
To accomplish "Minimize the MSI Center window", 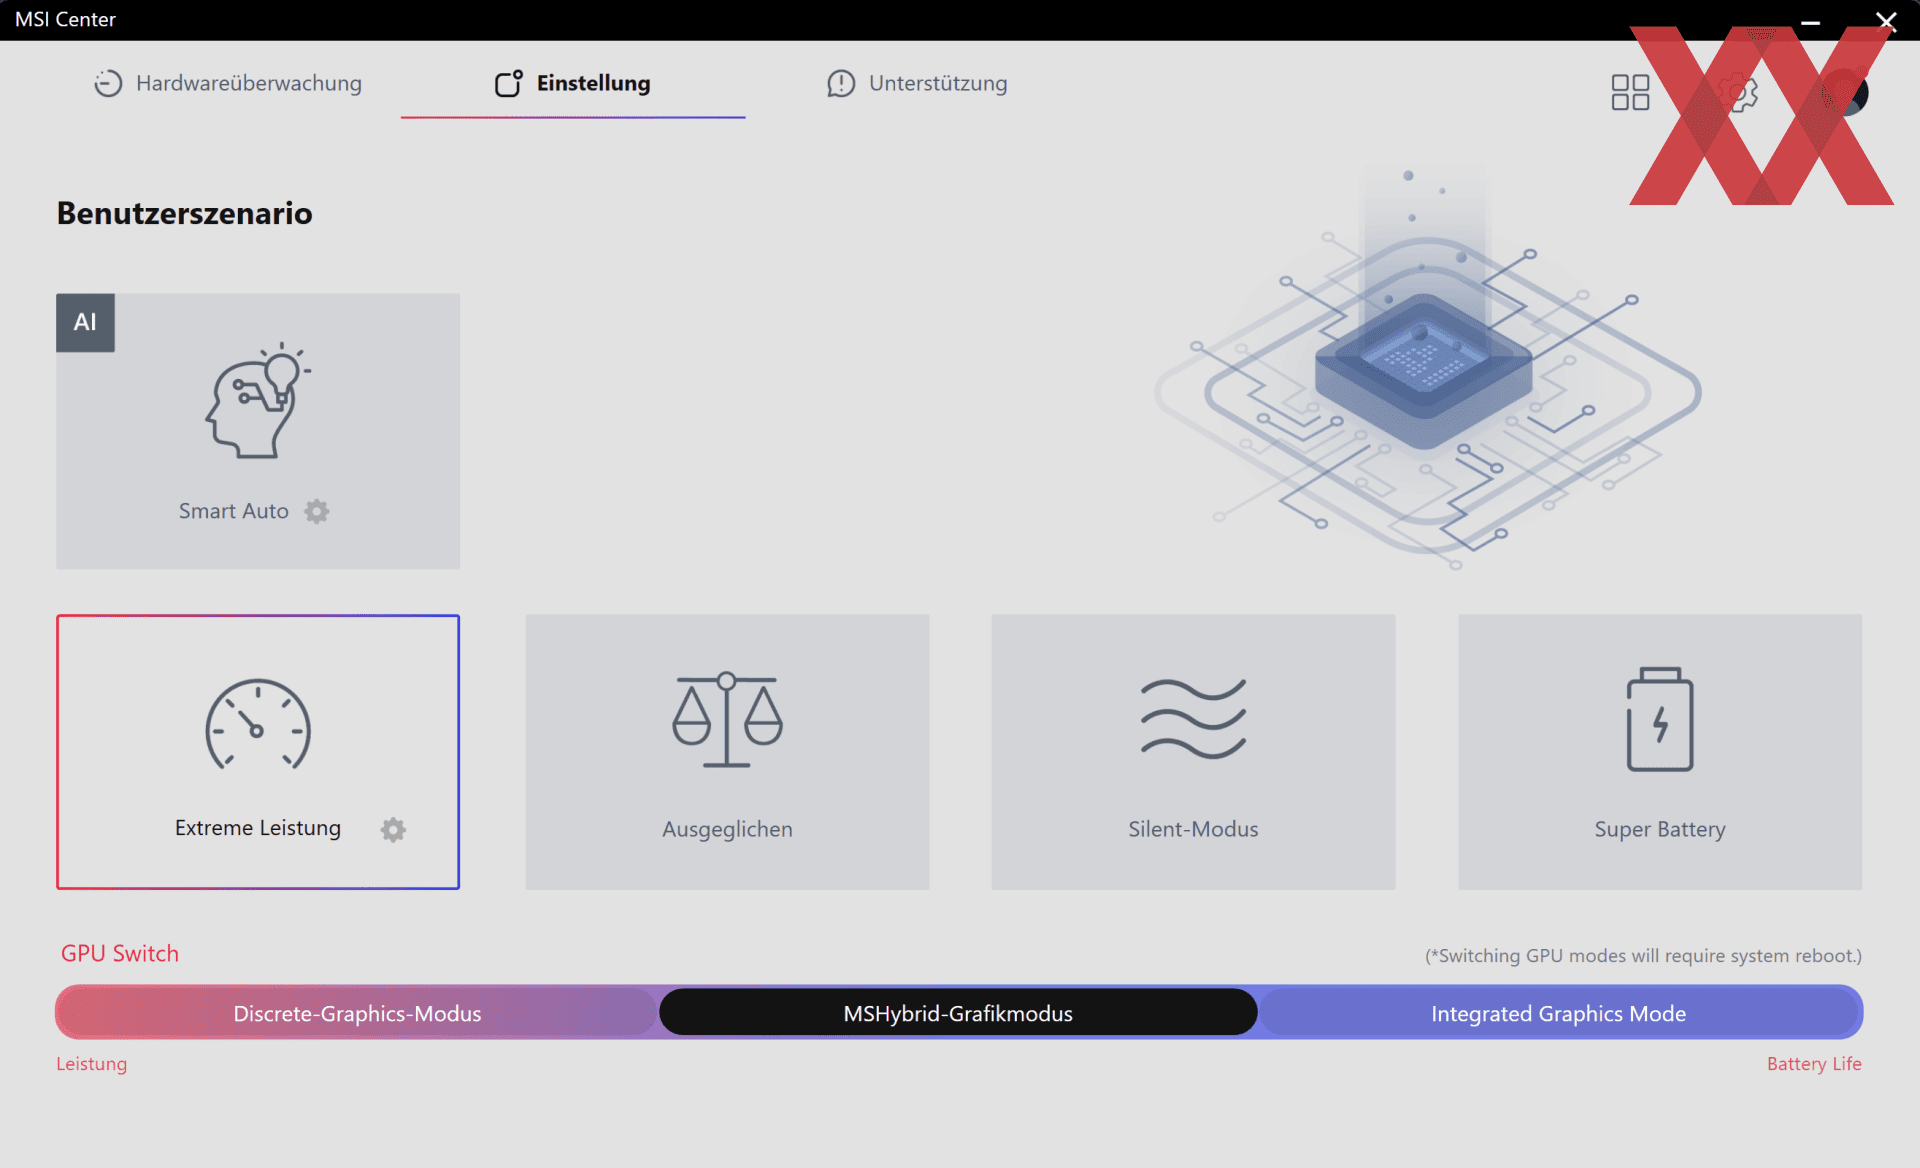I will pos(1810,21).
